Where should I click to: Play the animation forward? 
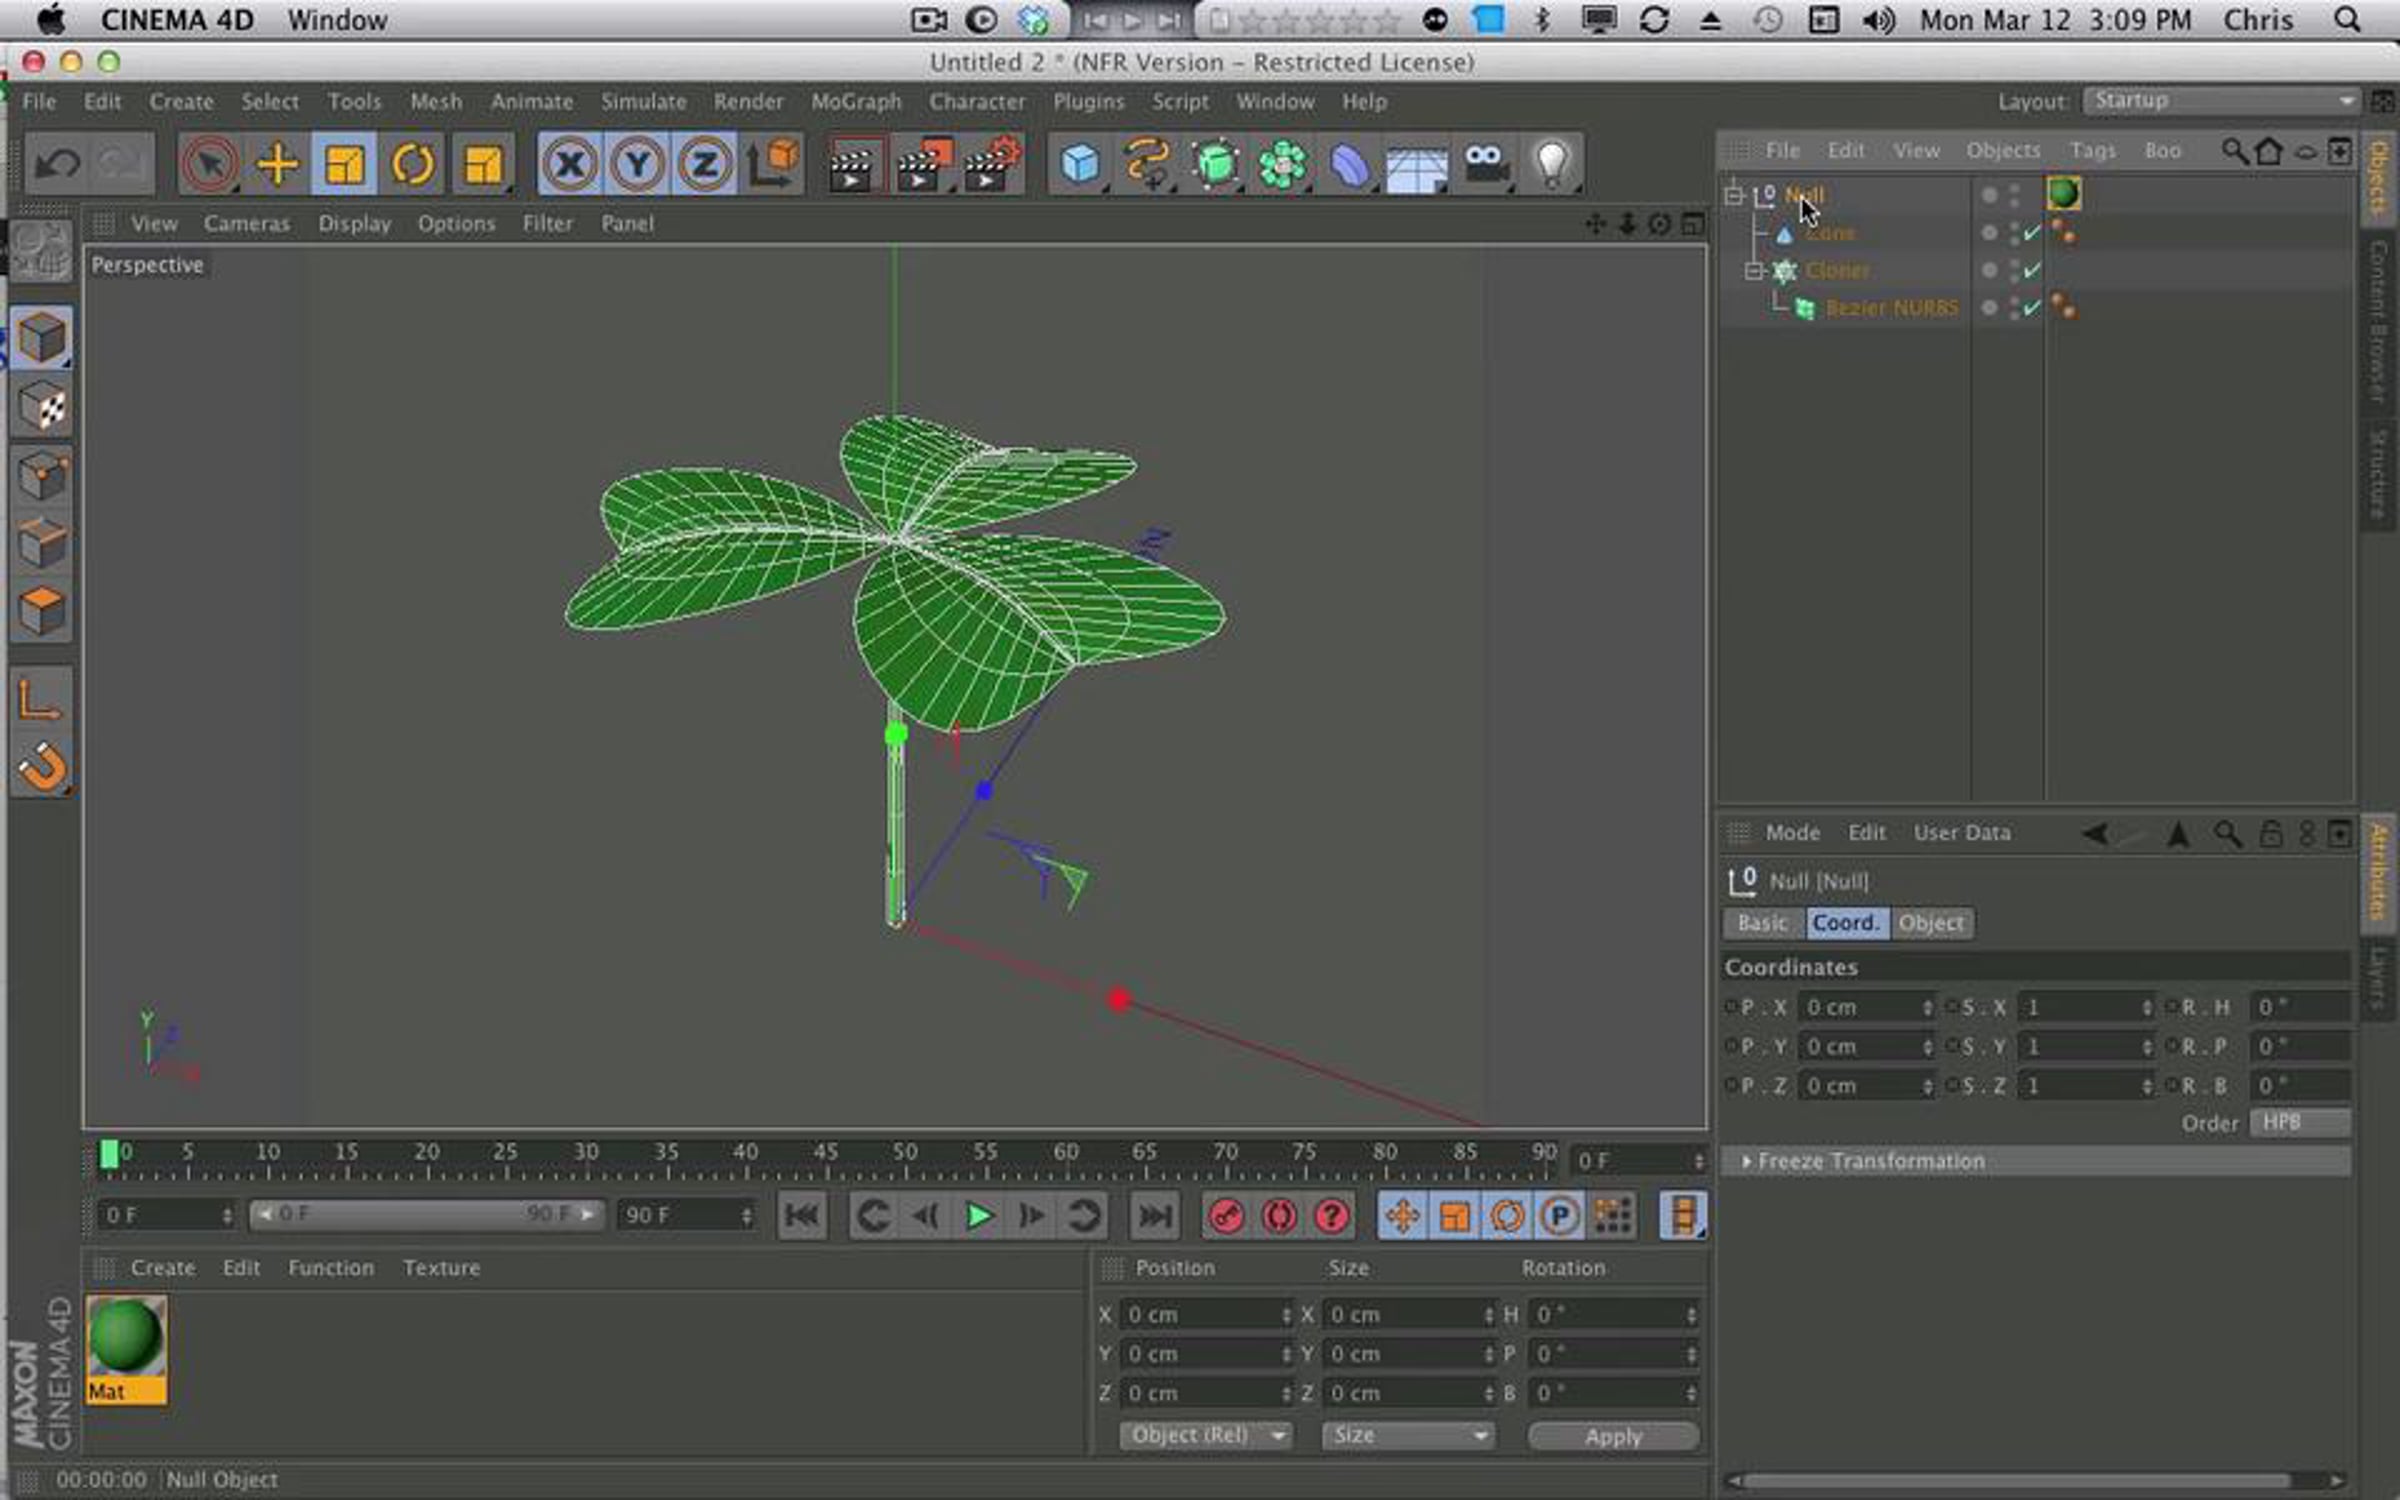pyautogui.click(x=978, y=1216)
